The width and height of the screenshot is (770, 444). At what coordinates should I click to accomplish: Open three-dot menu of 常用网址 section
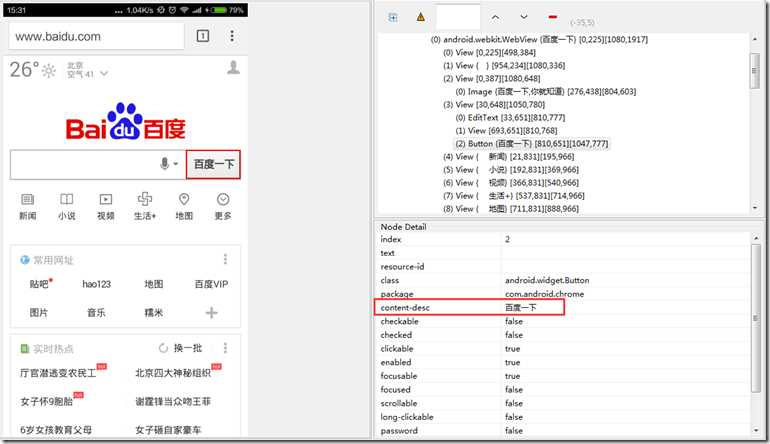point(225,259)
